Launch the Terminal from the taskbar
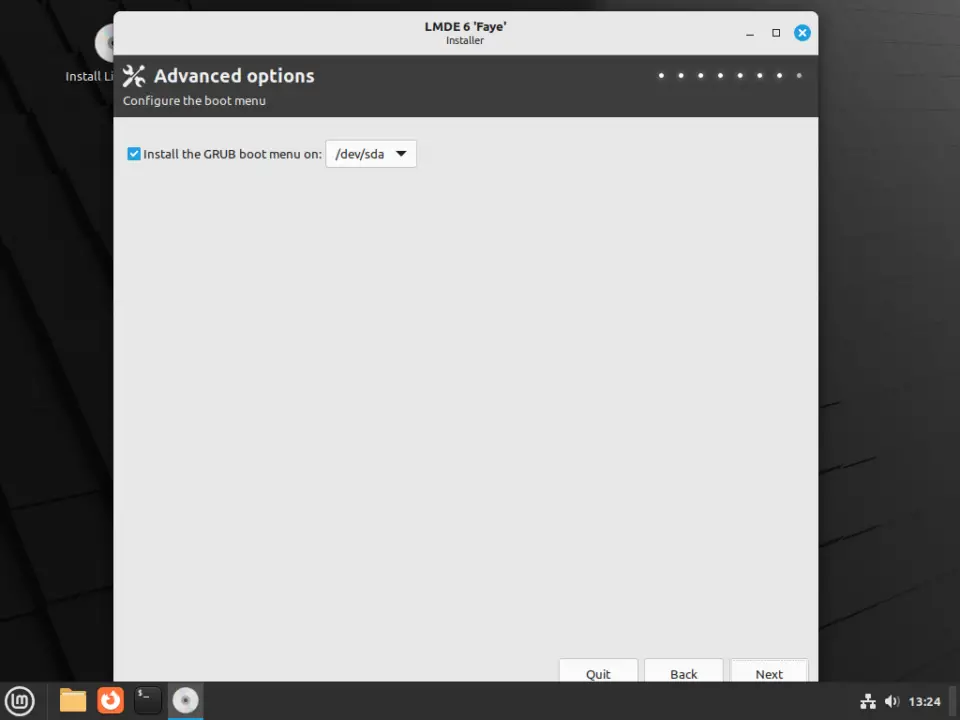Viewport: 960px width, 720px height. point(147,700)
